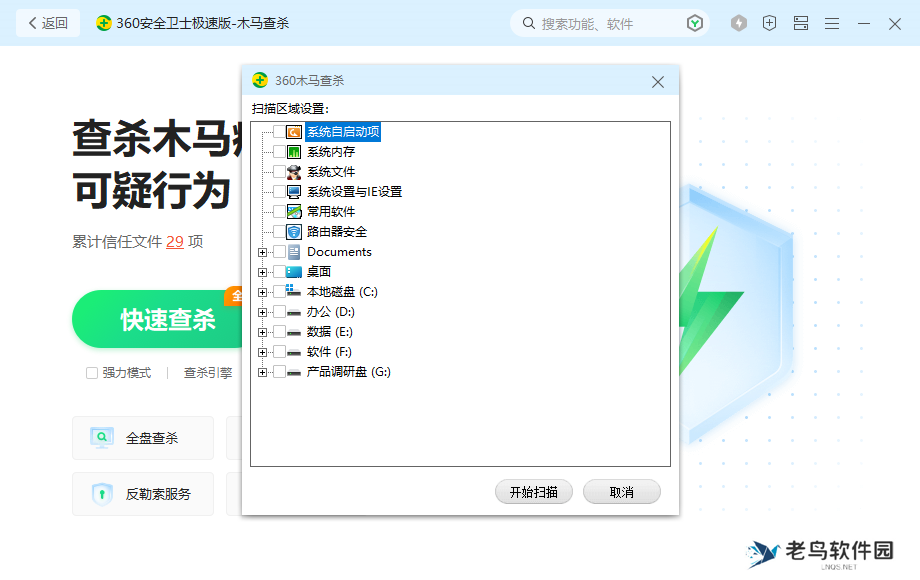Select the 常用软件 tree row label
Viewport: 920px width, 580px height.
(331, 212)
